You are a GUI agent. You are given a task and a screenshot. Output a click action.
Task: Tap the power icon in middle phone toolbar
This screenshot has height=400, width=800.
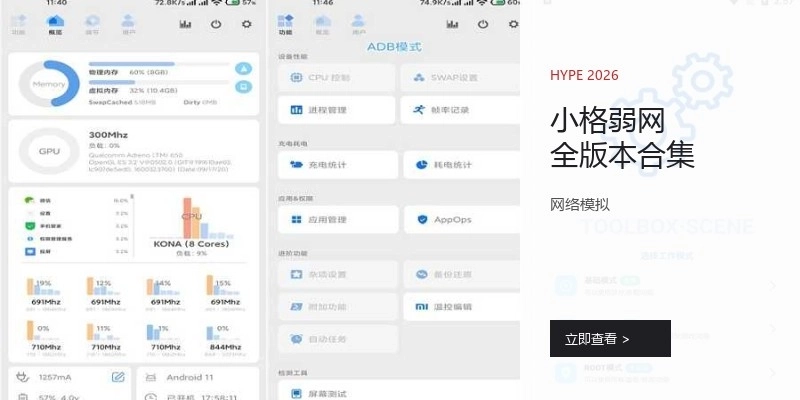[483, 23]
